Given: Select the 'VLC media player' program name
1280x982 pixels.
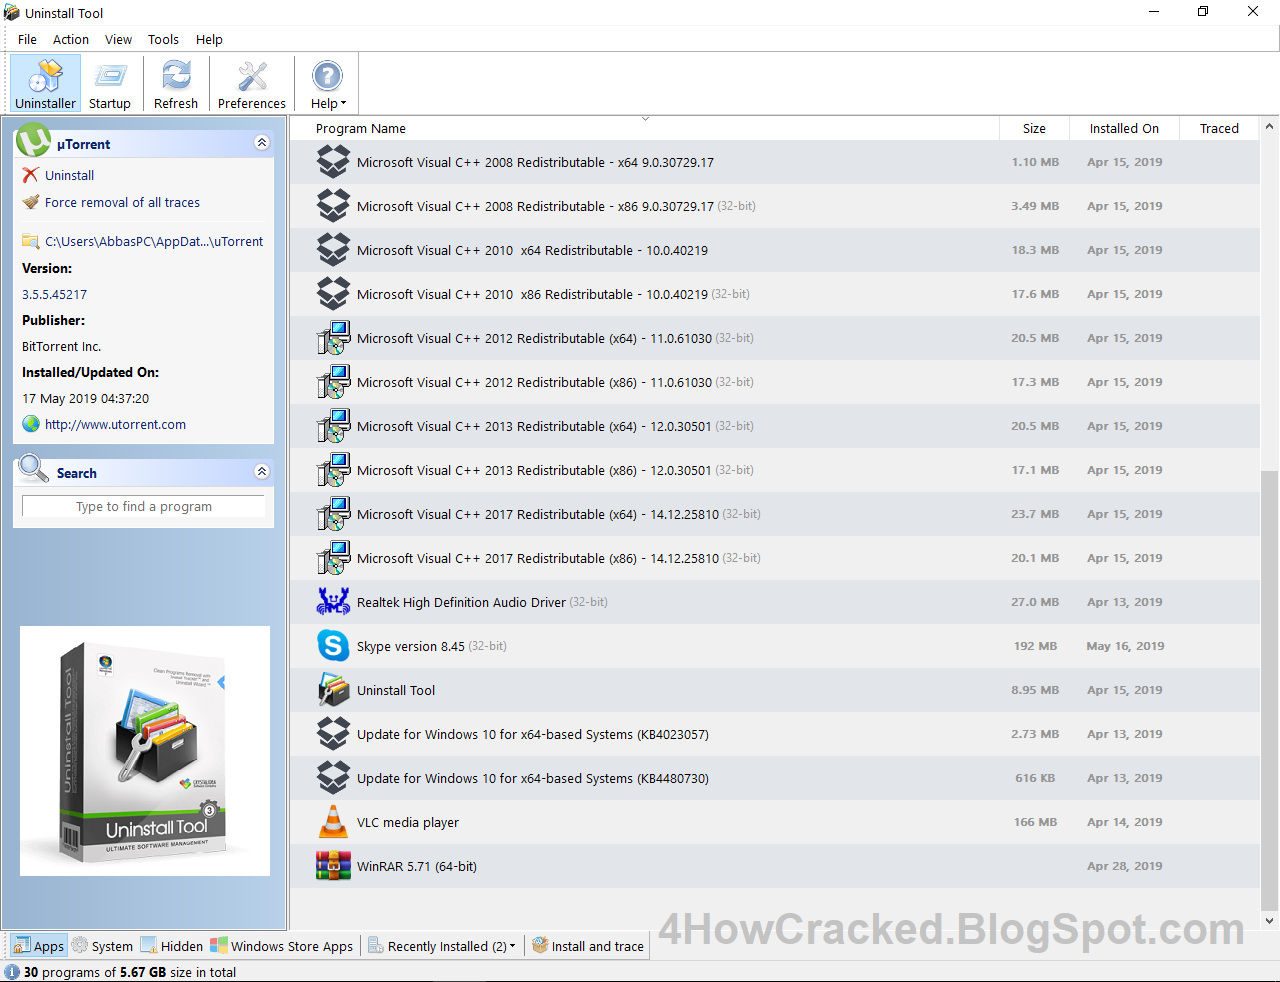Looking at the screenshot, I should coord(408,822).
